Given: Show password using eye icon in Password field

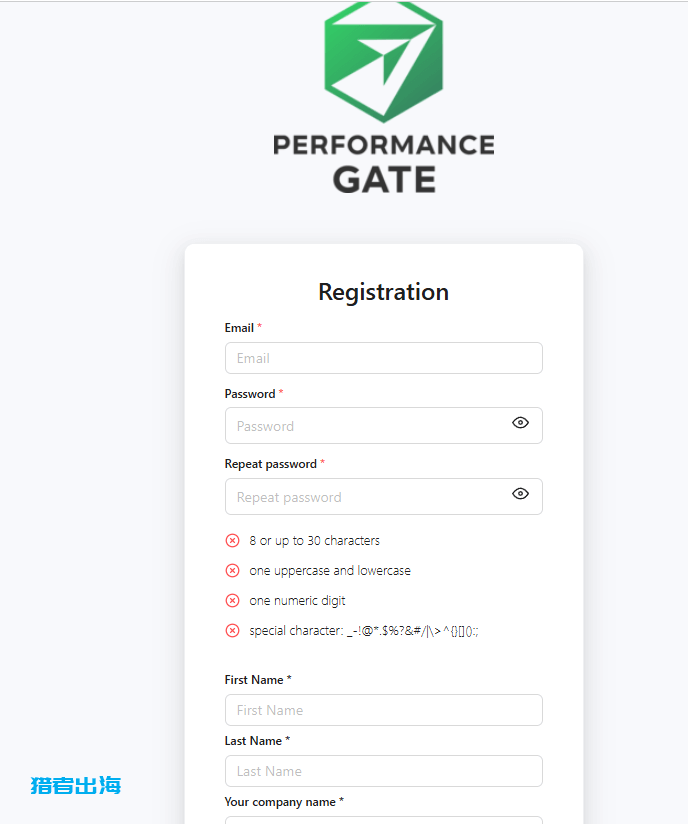Looking at the screenshot, I should click(520, 423).
